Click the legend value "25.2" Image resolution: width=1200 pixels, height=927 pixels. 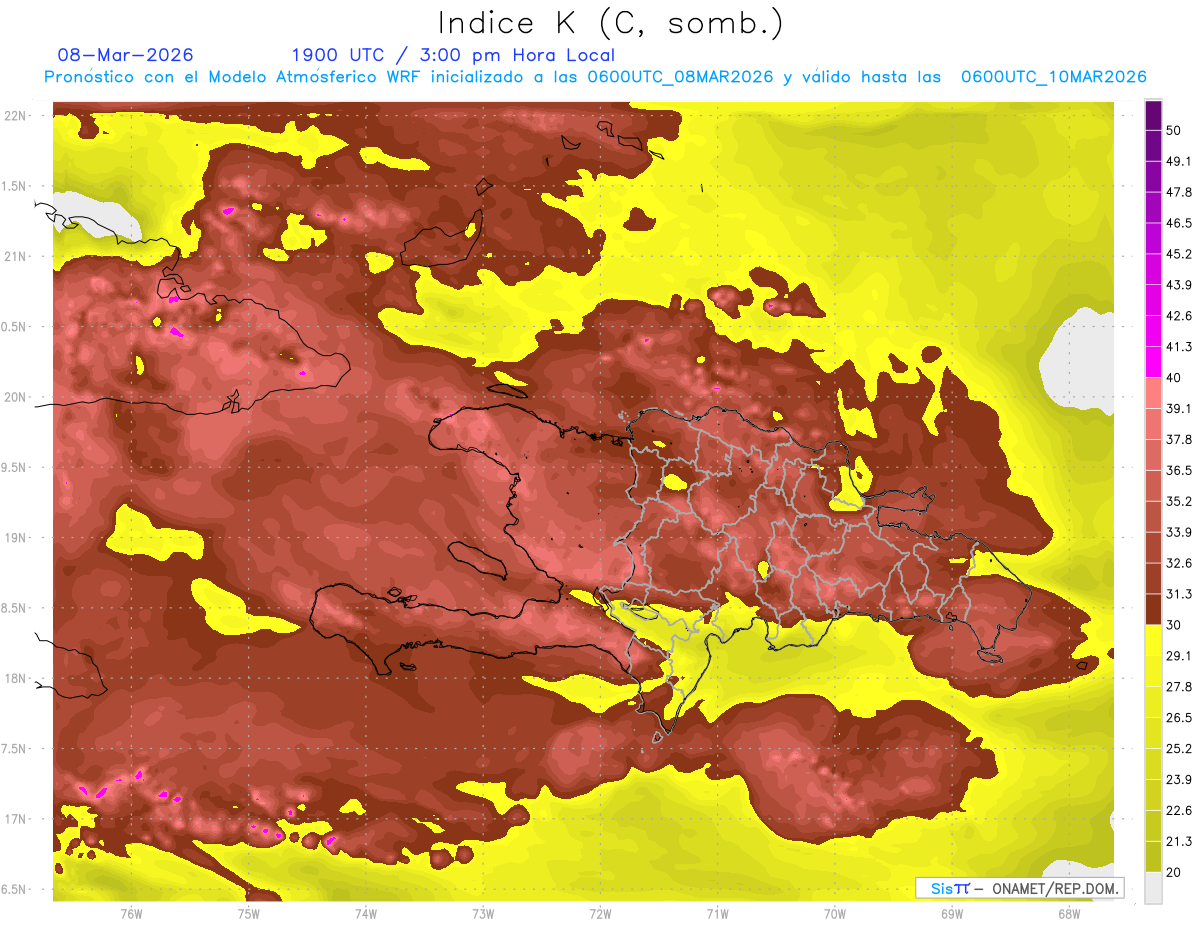tap(1179, 749)
